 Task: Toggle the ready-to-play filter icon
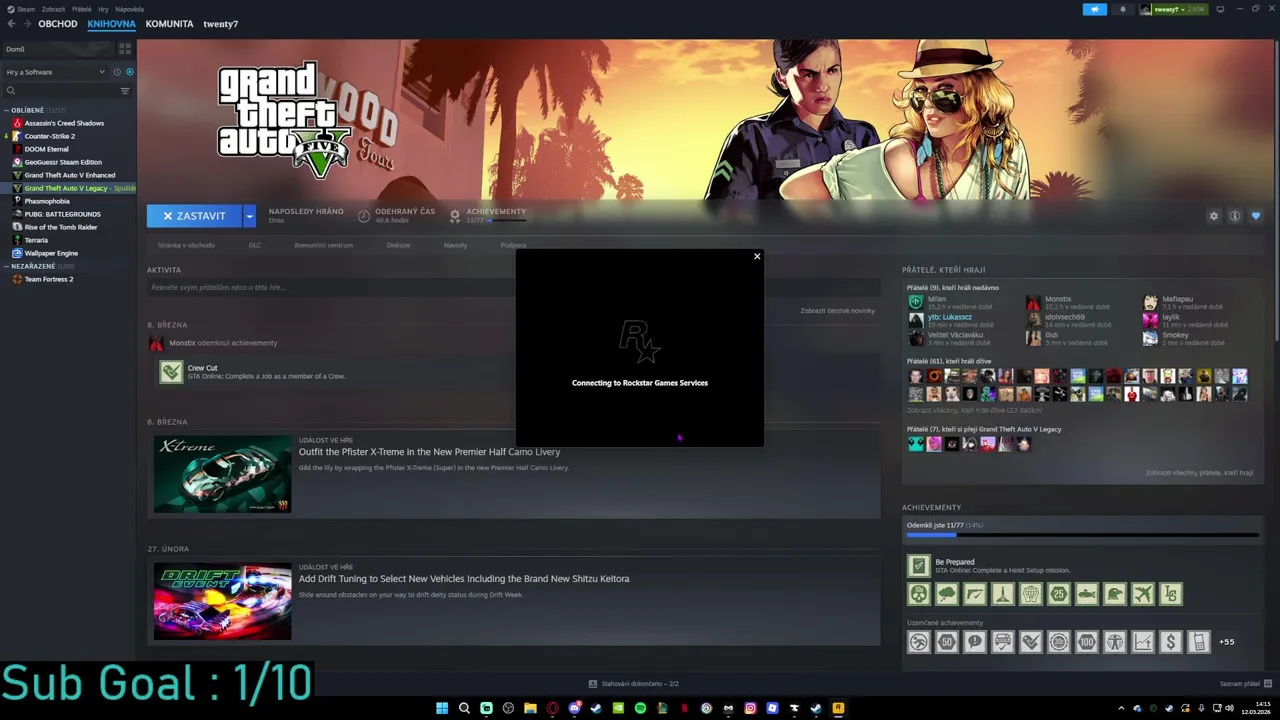[130, 72]
